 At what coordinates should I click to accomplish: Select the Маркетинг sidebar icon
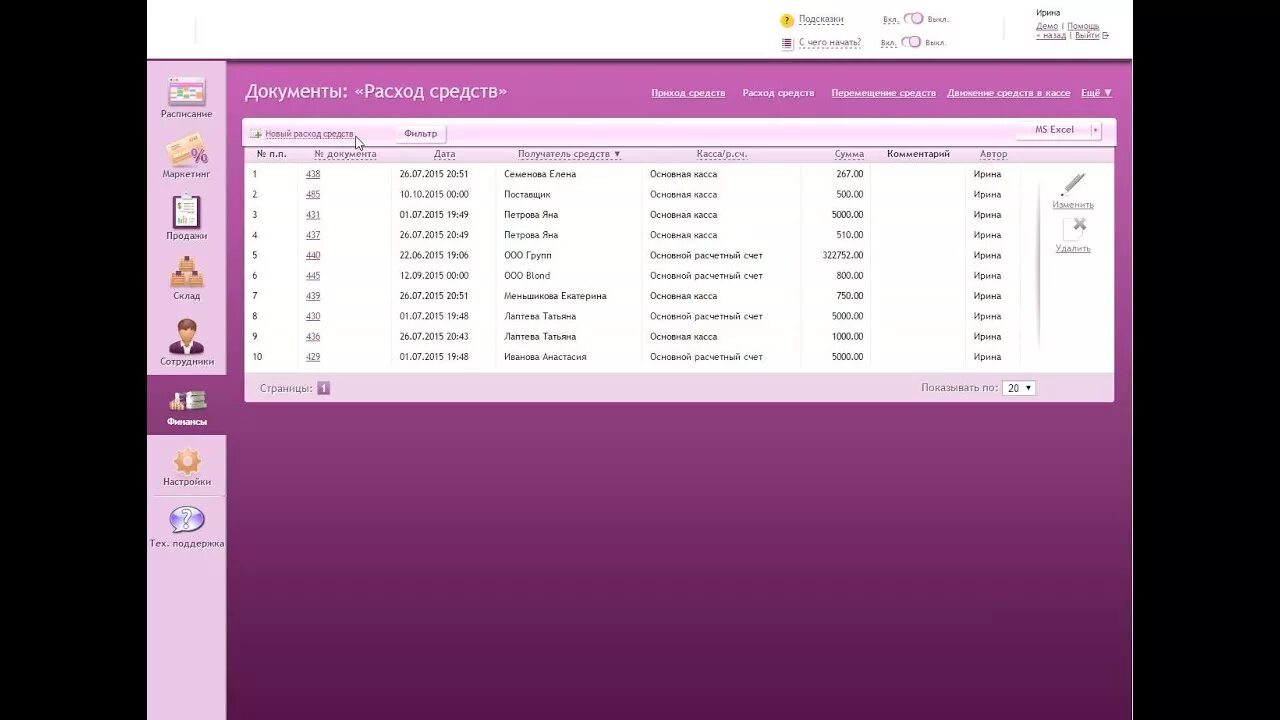pyautogui.click(x=186, y=157)
